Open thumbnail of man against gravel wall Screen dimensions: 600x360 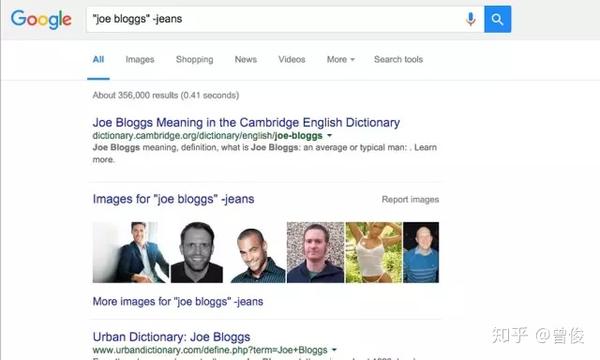click(315, 252)
